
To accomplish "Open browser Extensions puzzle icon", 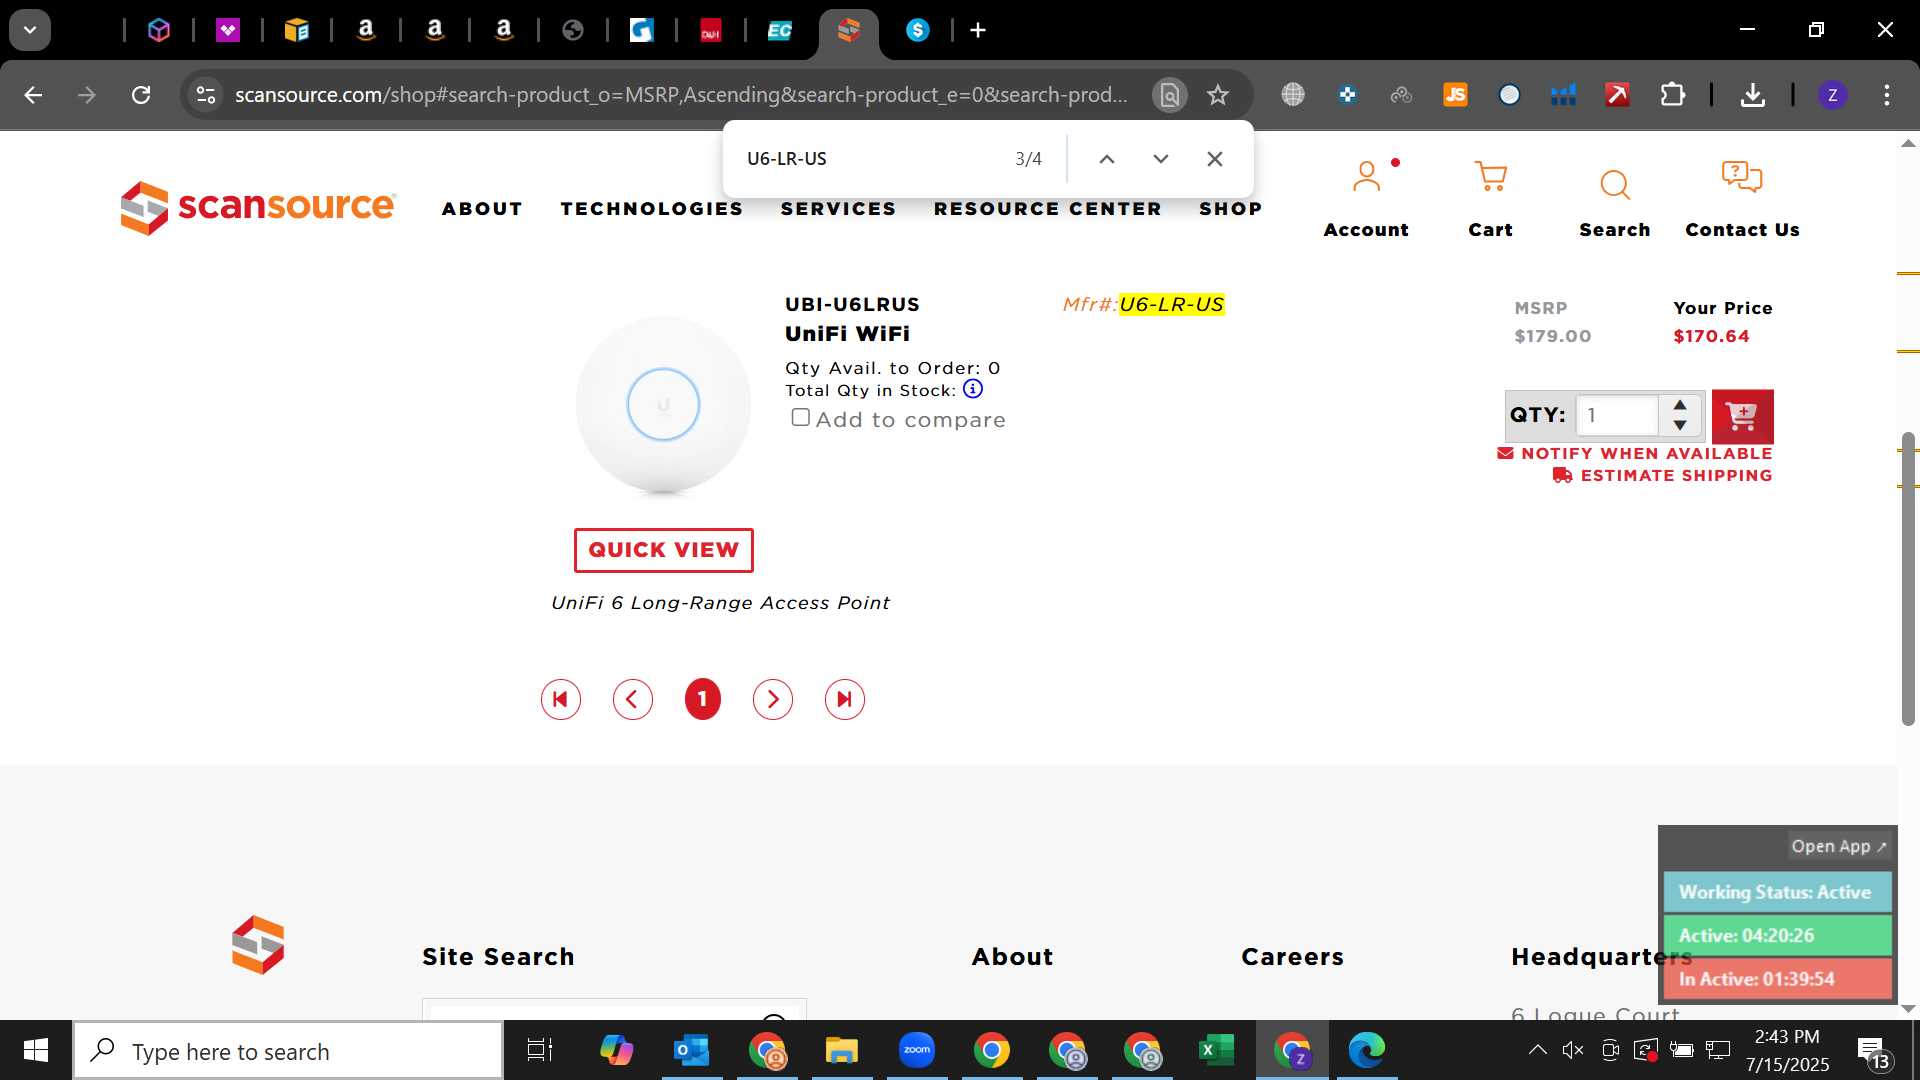I will pyautogui.click(x=1673, y=95).
